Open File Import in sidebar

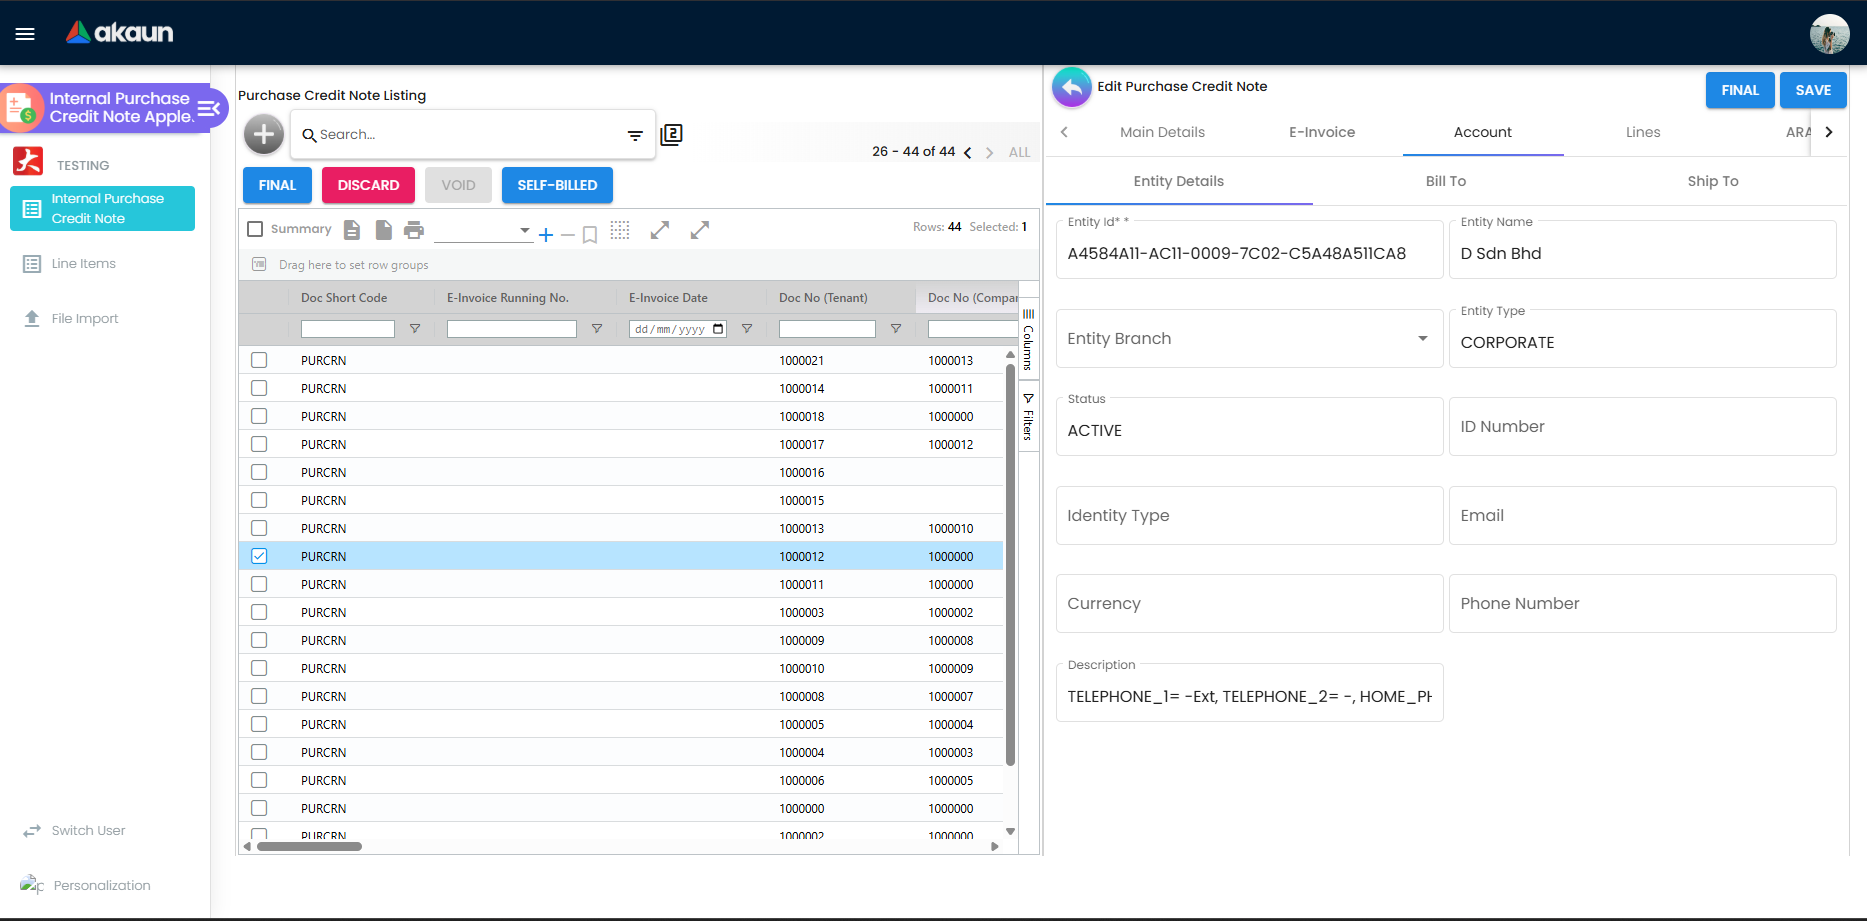[102, 319]
